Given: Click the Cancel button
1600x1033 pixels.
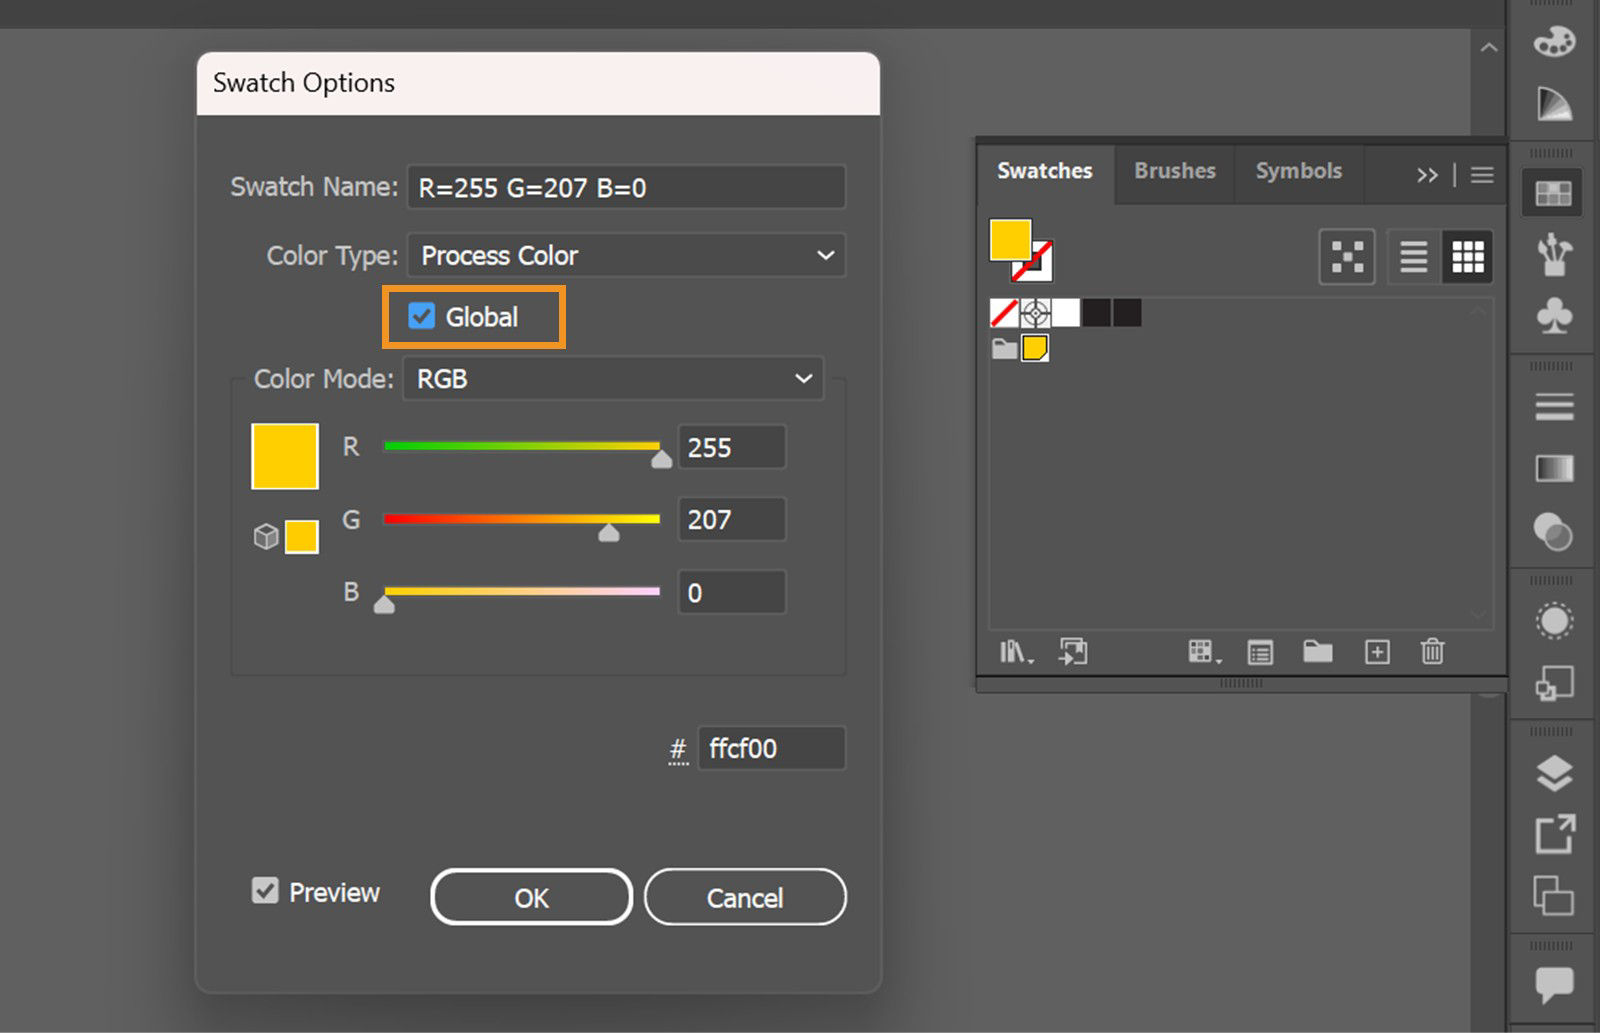Looking at the screenshot, I should coord(744,897).
